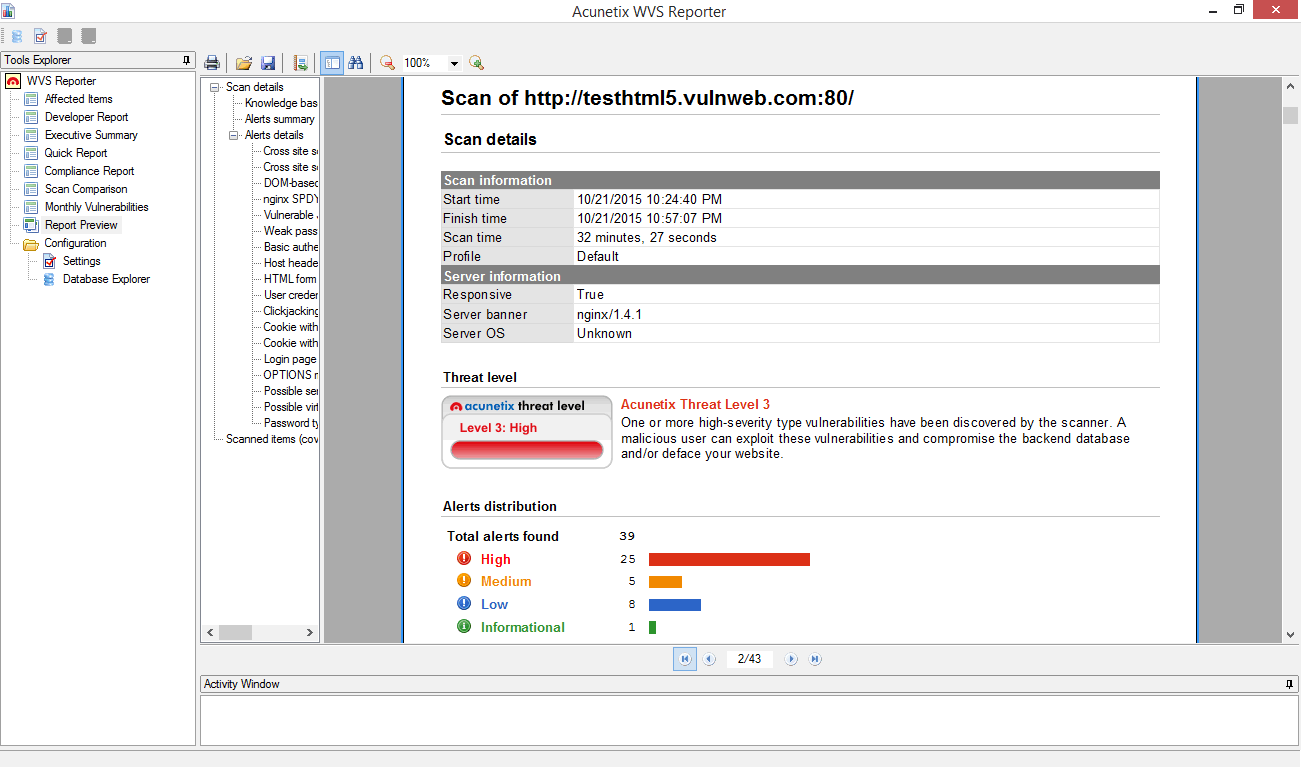1301x768 pixels.
Task: Collapse the Scan details tree node
Action: (214, 87)
